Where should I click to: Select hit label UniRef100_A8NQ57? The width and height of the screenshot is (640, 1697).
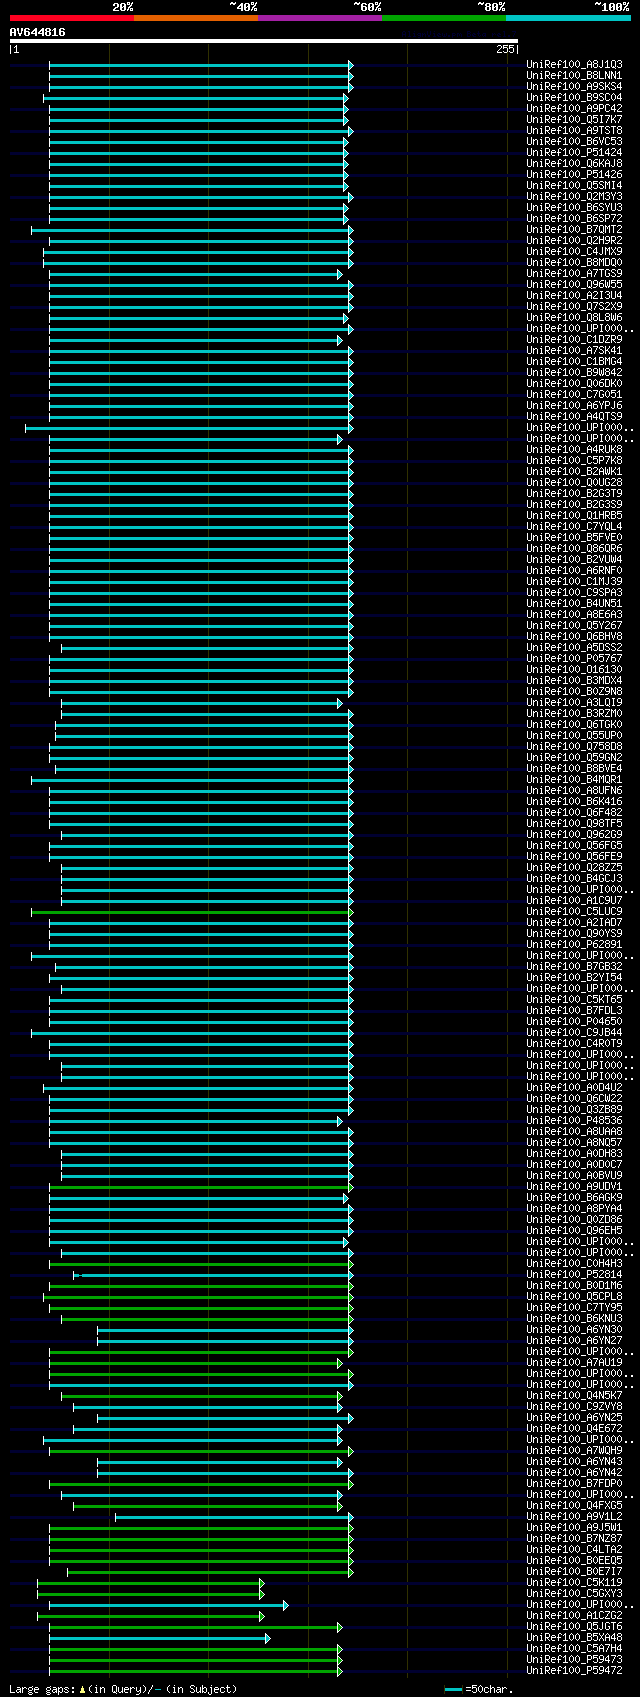(x=574, y=1143)
